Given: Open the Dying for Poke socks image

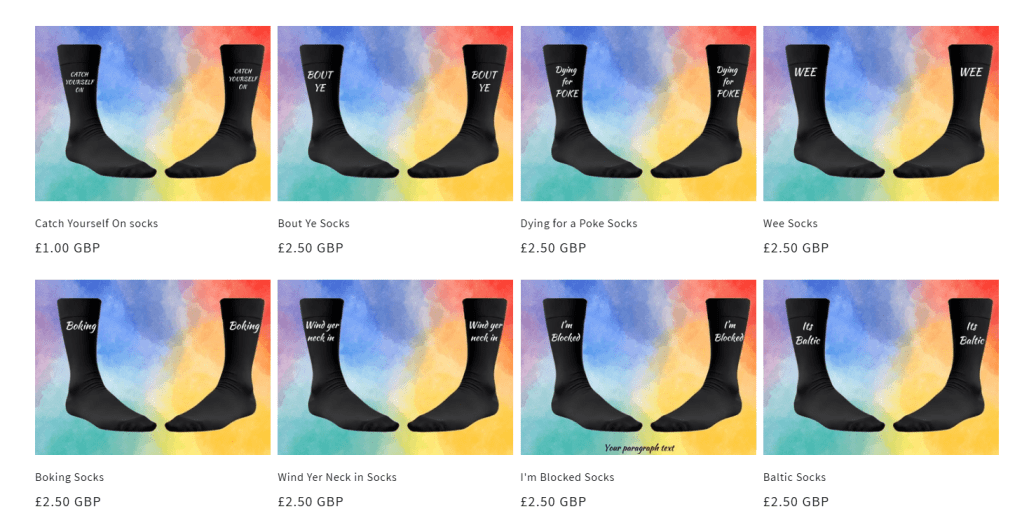Looking at the screenshot, I should [638, 113].
